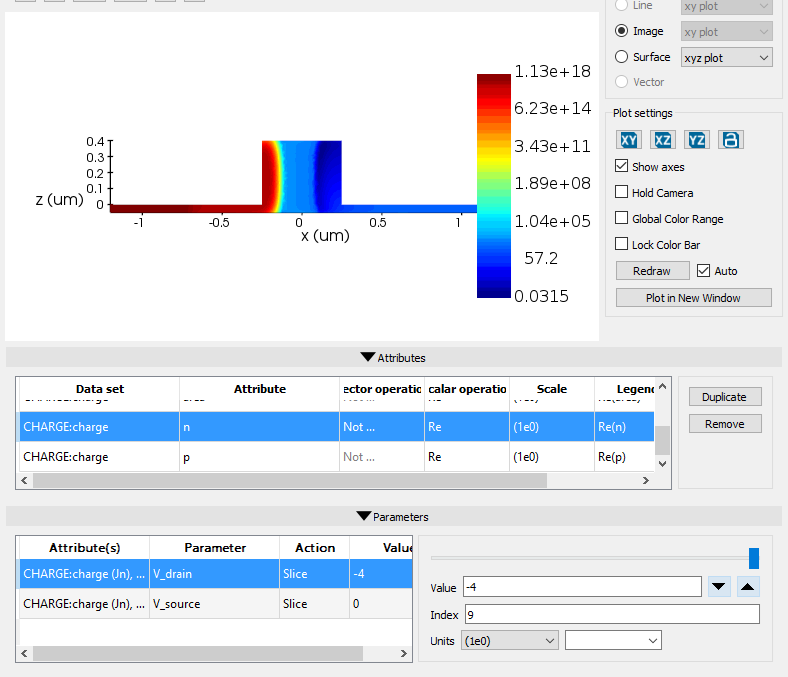Click the Action column header
The width and height of the screenshot is (788, 677).
pos(315,548)
